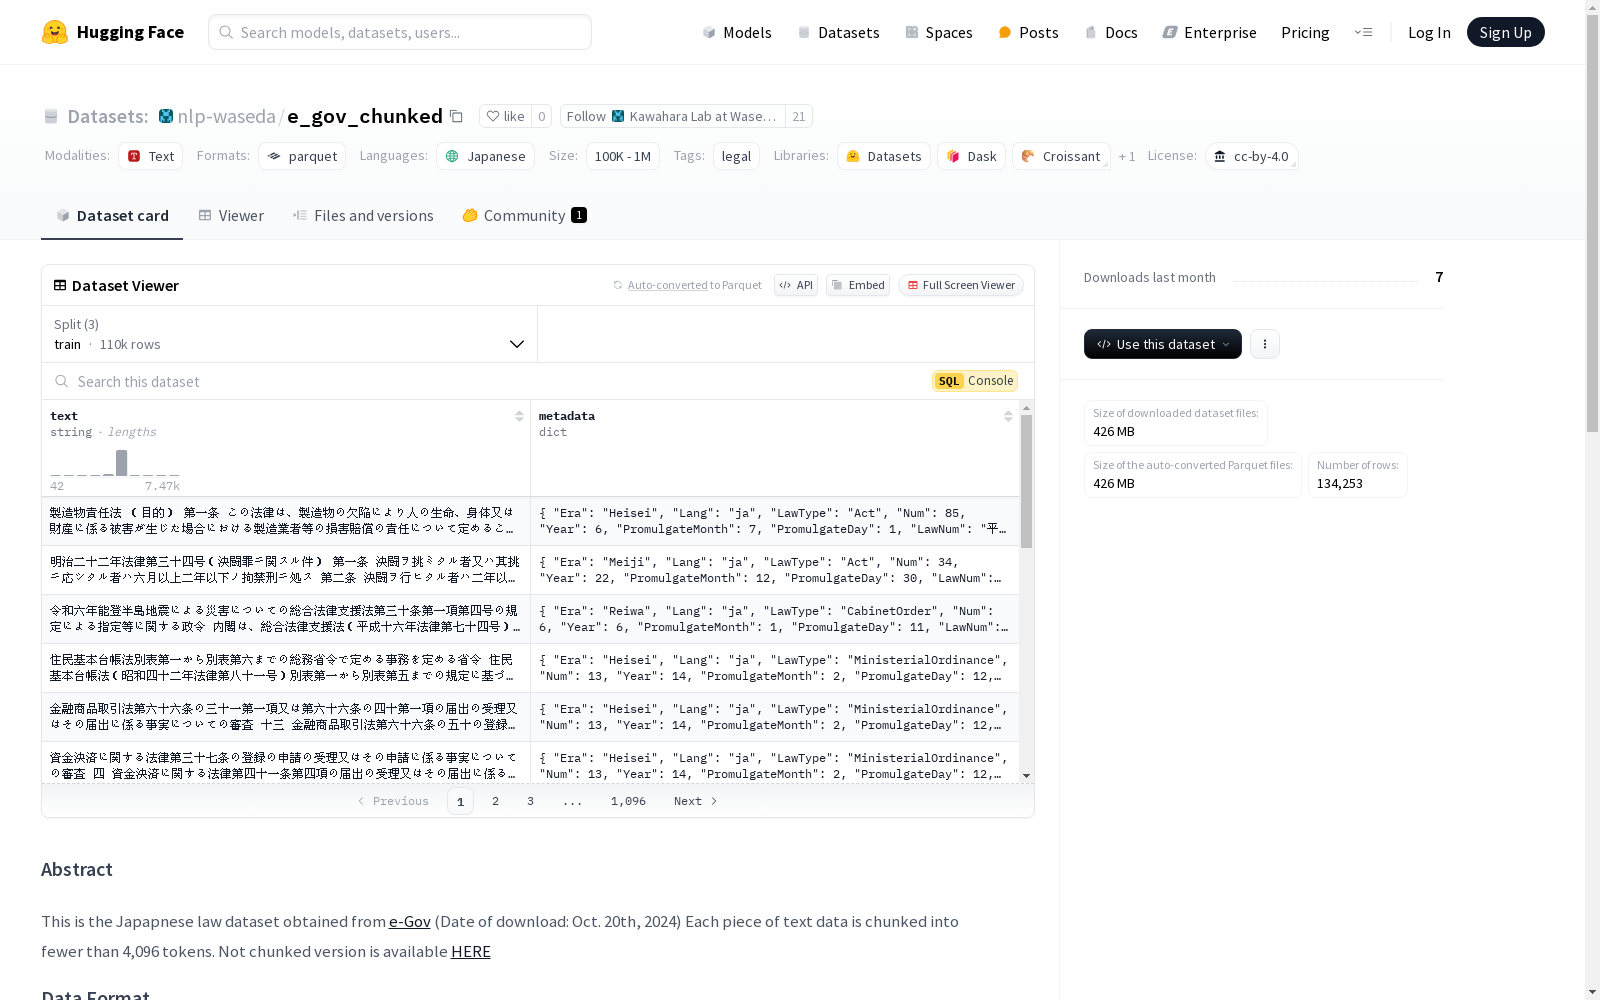Switch to the Dataset card tab
This screenshot has height=1000, width=1600.
tap(112, 215)
